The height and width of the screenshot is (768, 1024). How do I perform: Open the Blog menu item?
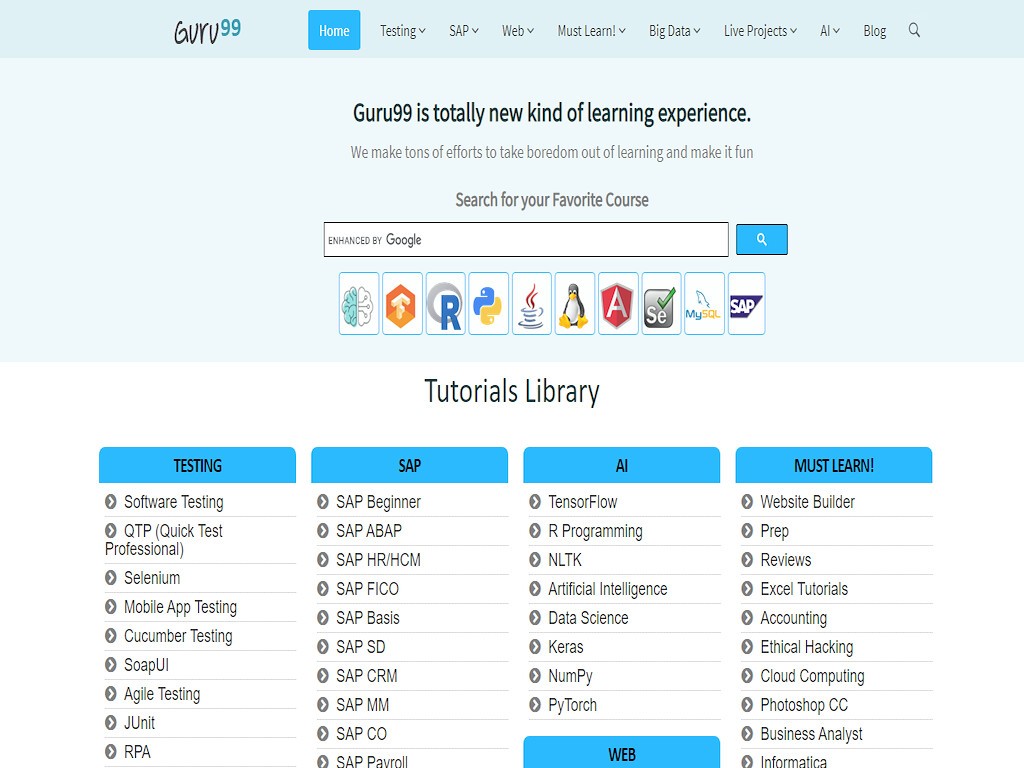click(874, 31)
